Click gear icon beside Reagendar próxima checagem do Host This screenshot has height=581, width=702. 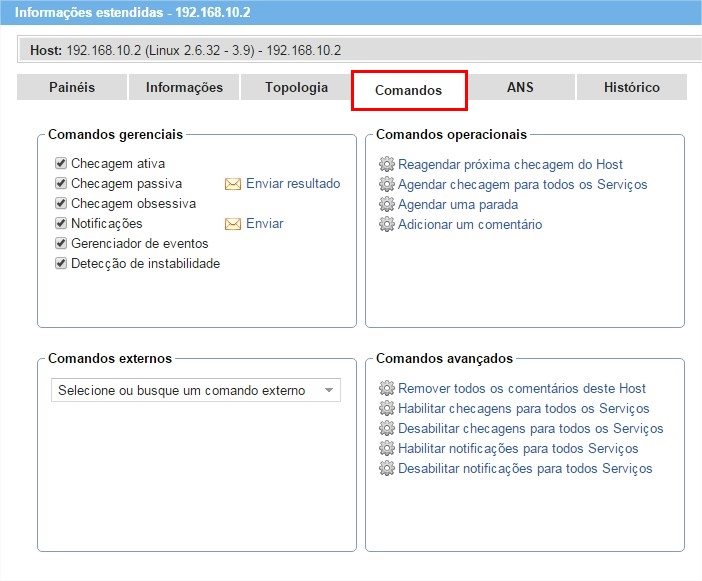[386, 164]
